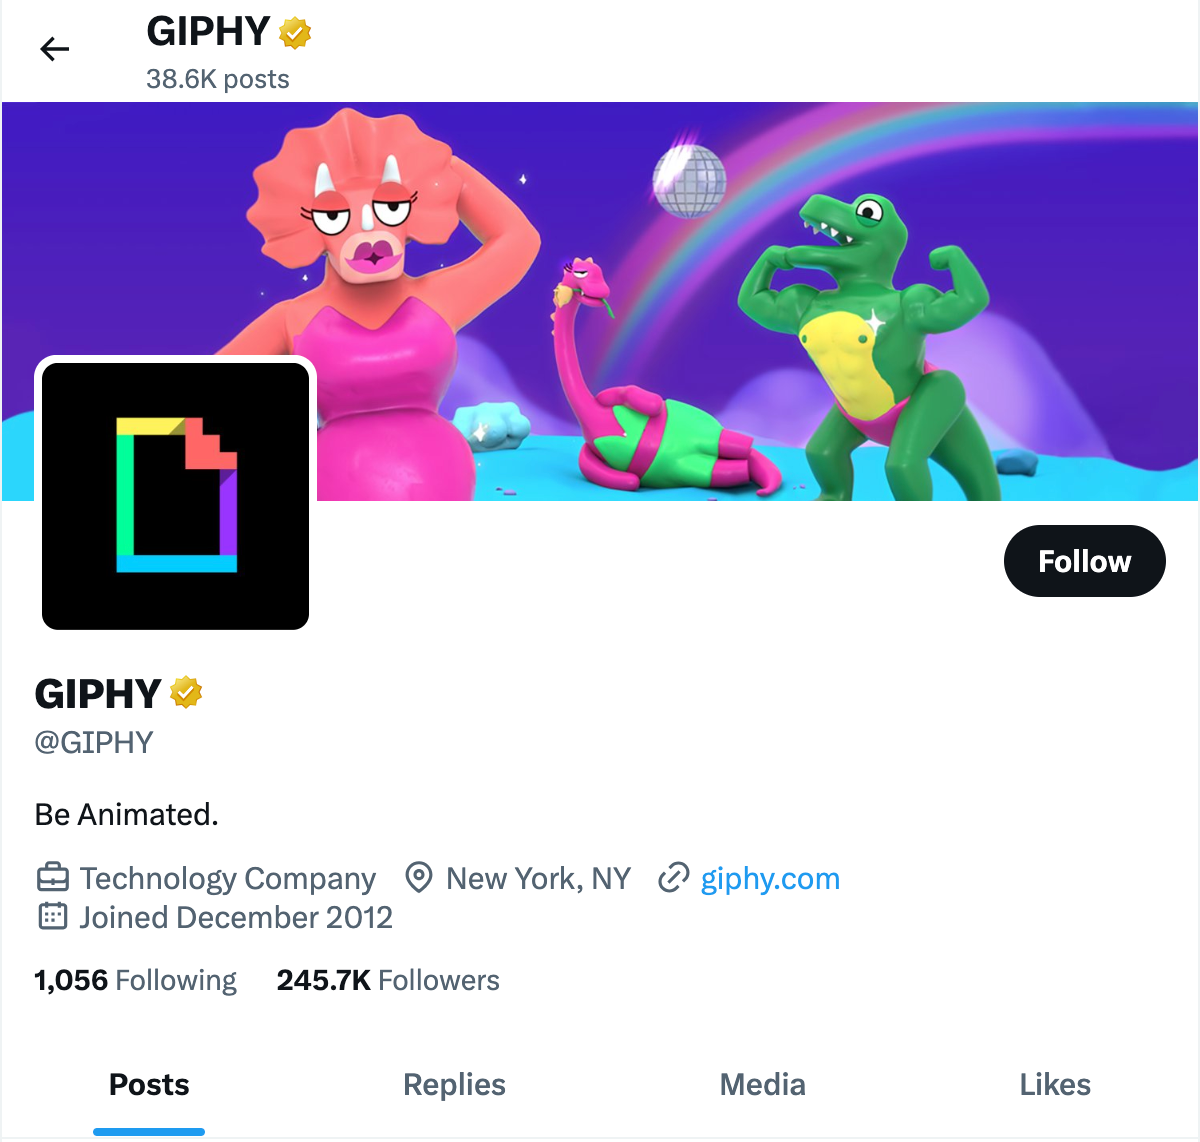The image size is (1200, 1142).
Task: View the 245.7K Followers list
Action: [388, 980]
